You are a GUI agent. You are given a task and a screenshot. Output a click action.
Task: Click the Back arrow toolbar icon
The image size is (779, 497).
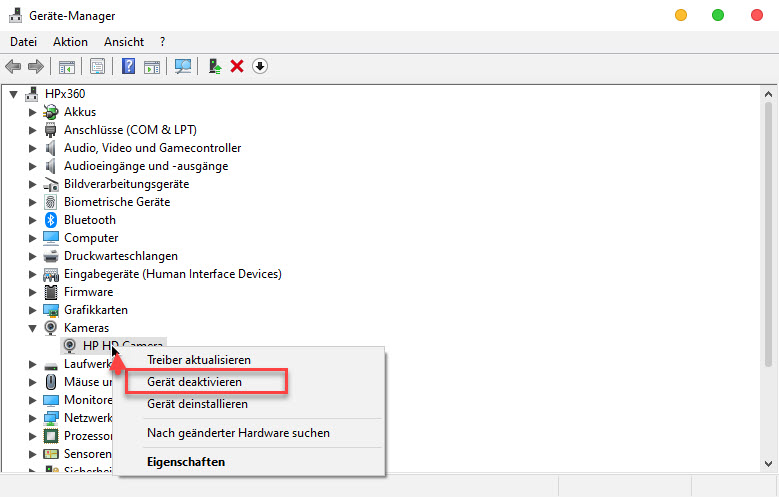13,66
